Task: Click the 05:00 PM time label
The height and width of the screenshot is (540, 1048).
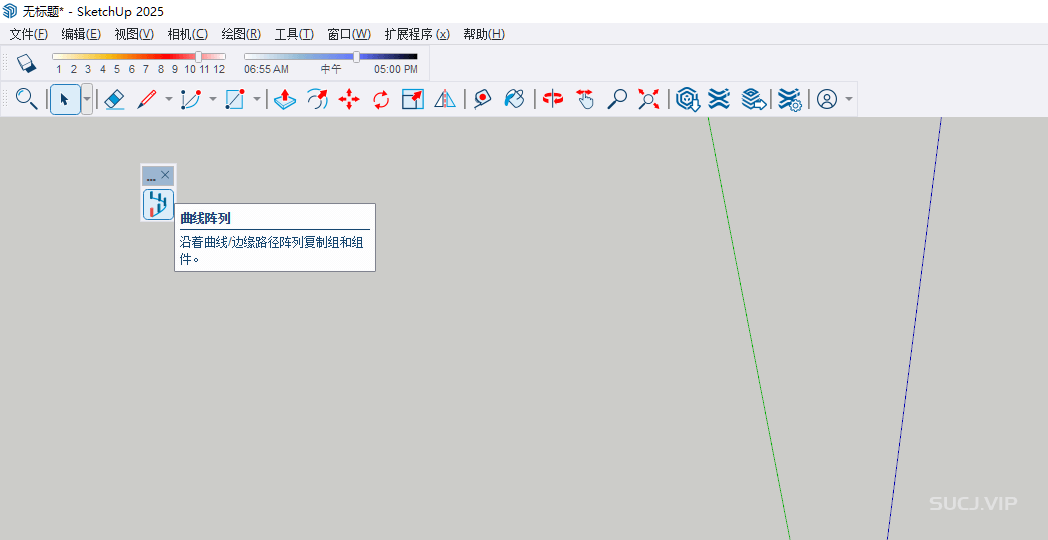Action: click(396, 70)
